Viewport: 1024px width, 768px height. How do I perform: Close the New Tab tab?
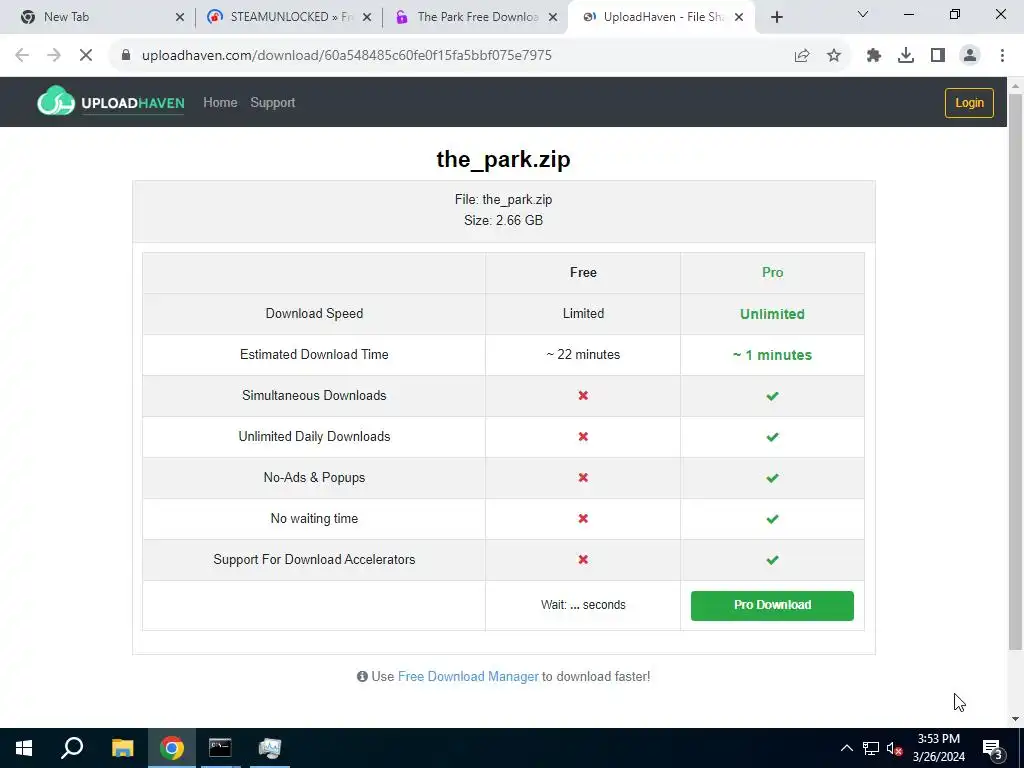180,17
